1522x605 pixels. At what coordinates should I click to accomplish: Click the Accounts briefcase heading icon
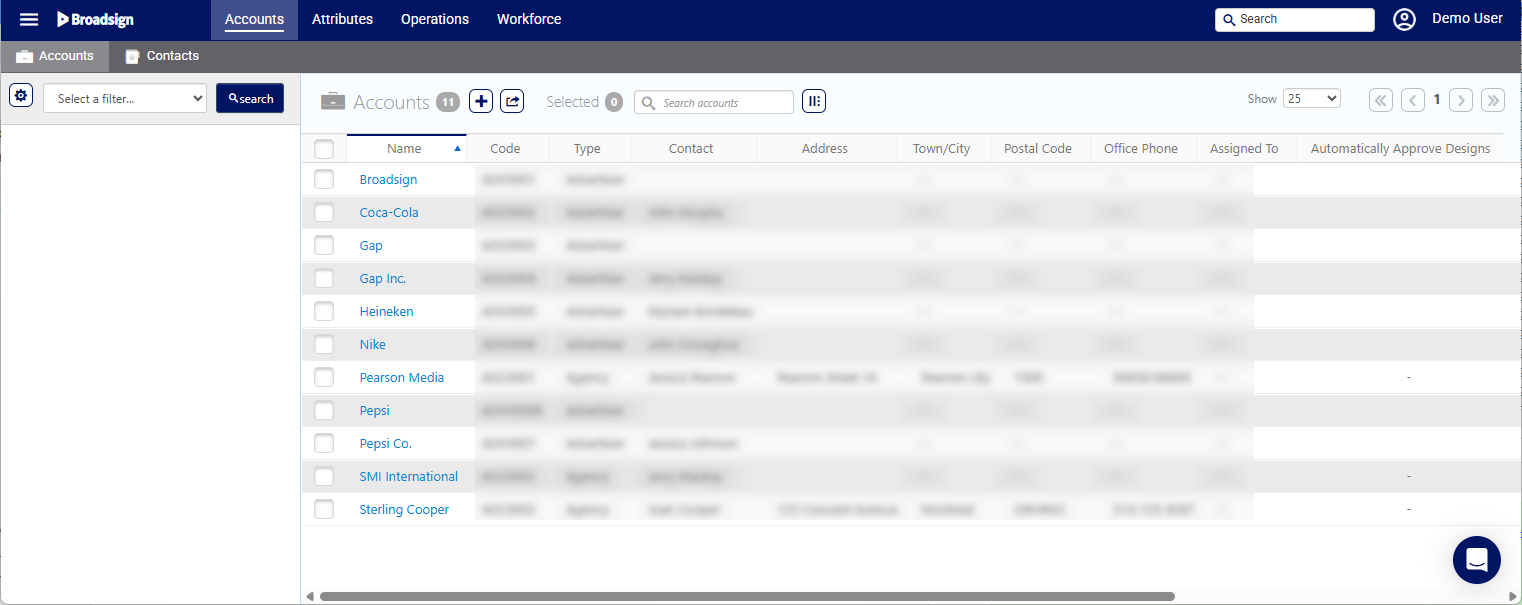click(x=333, y=102)
